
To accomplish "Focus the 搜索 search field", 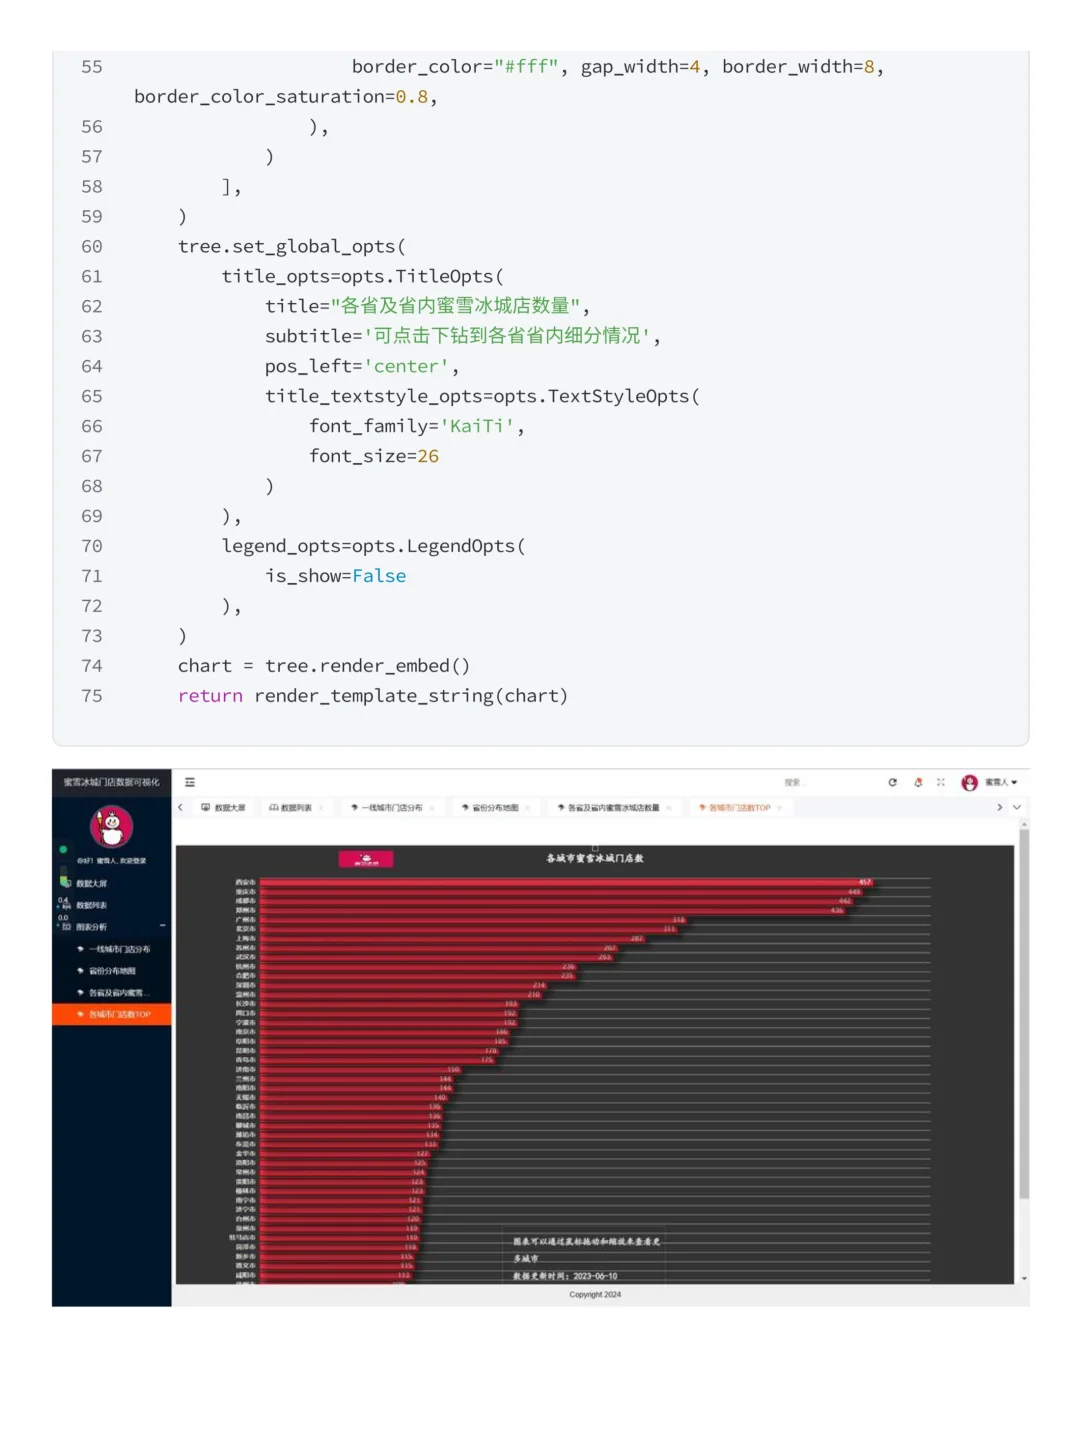I will coord(794,782).
